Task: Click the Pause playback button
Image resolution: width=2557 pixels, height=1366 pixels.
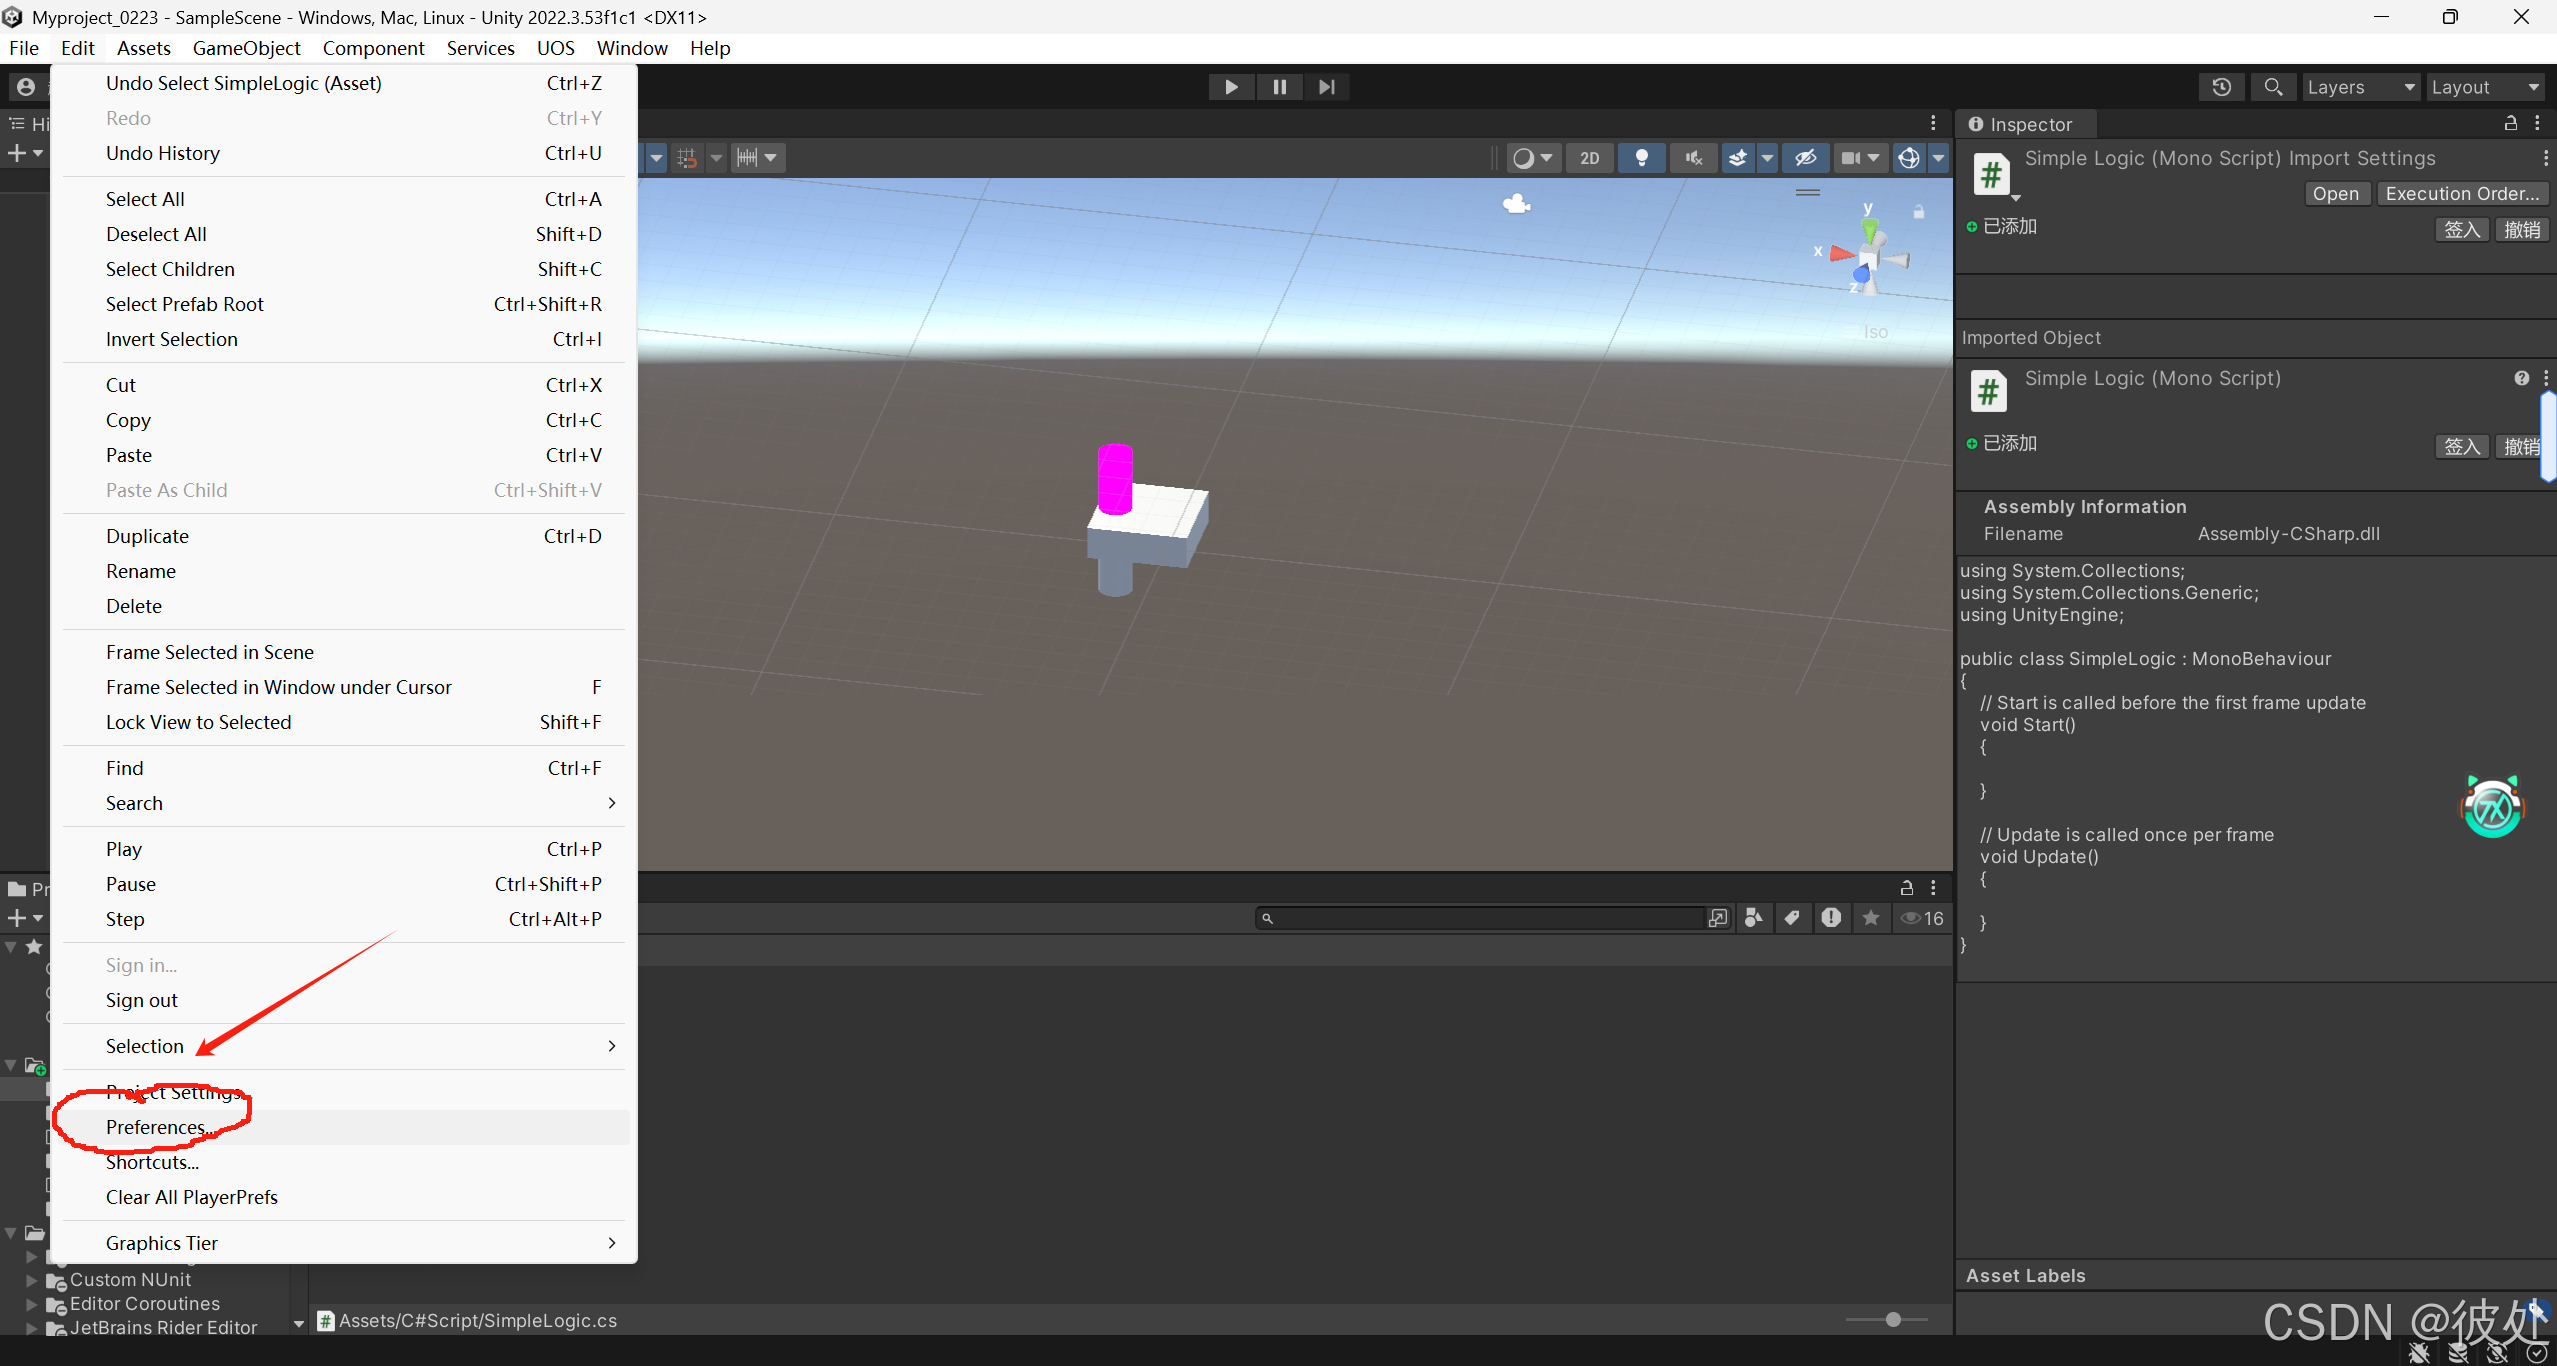Action: coord(1279,87)
